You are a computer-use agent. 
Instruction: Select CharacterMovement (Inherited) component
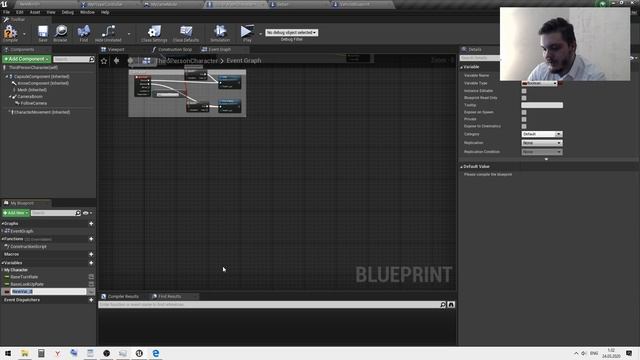[x=42, y=112]
